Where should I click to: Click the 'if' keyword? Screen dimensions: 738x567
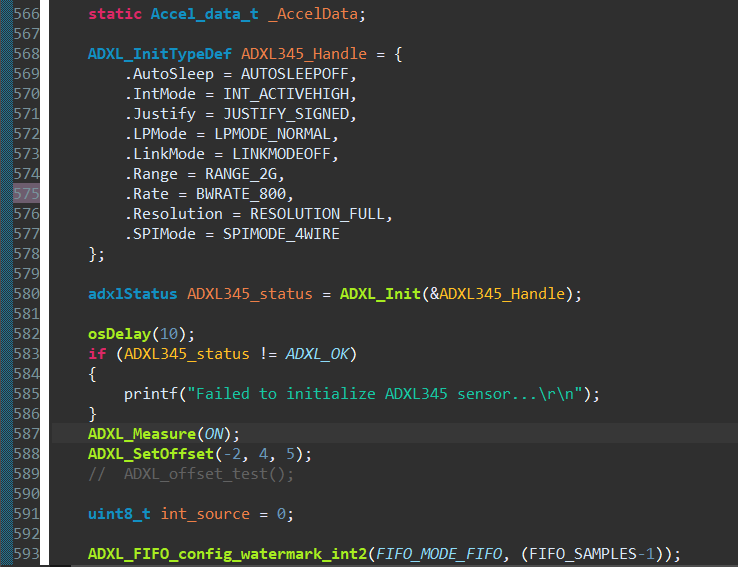(x=97, y=354)
